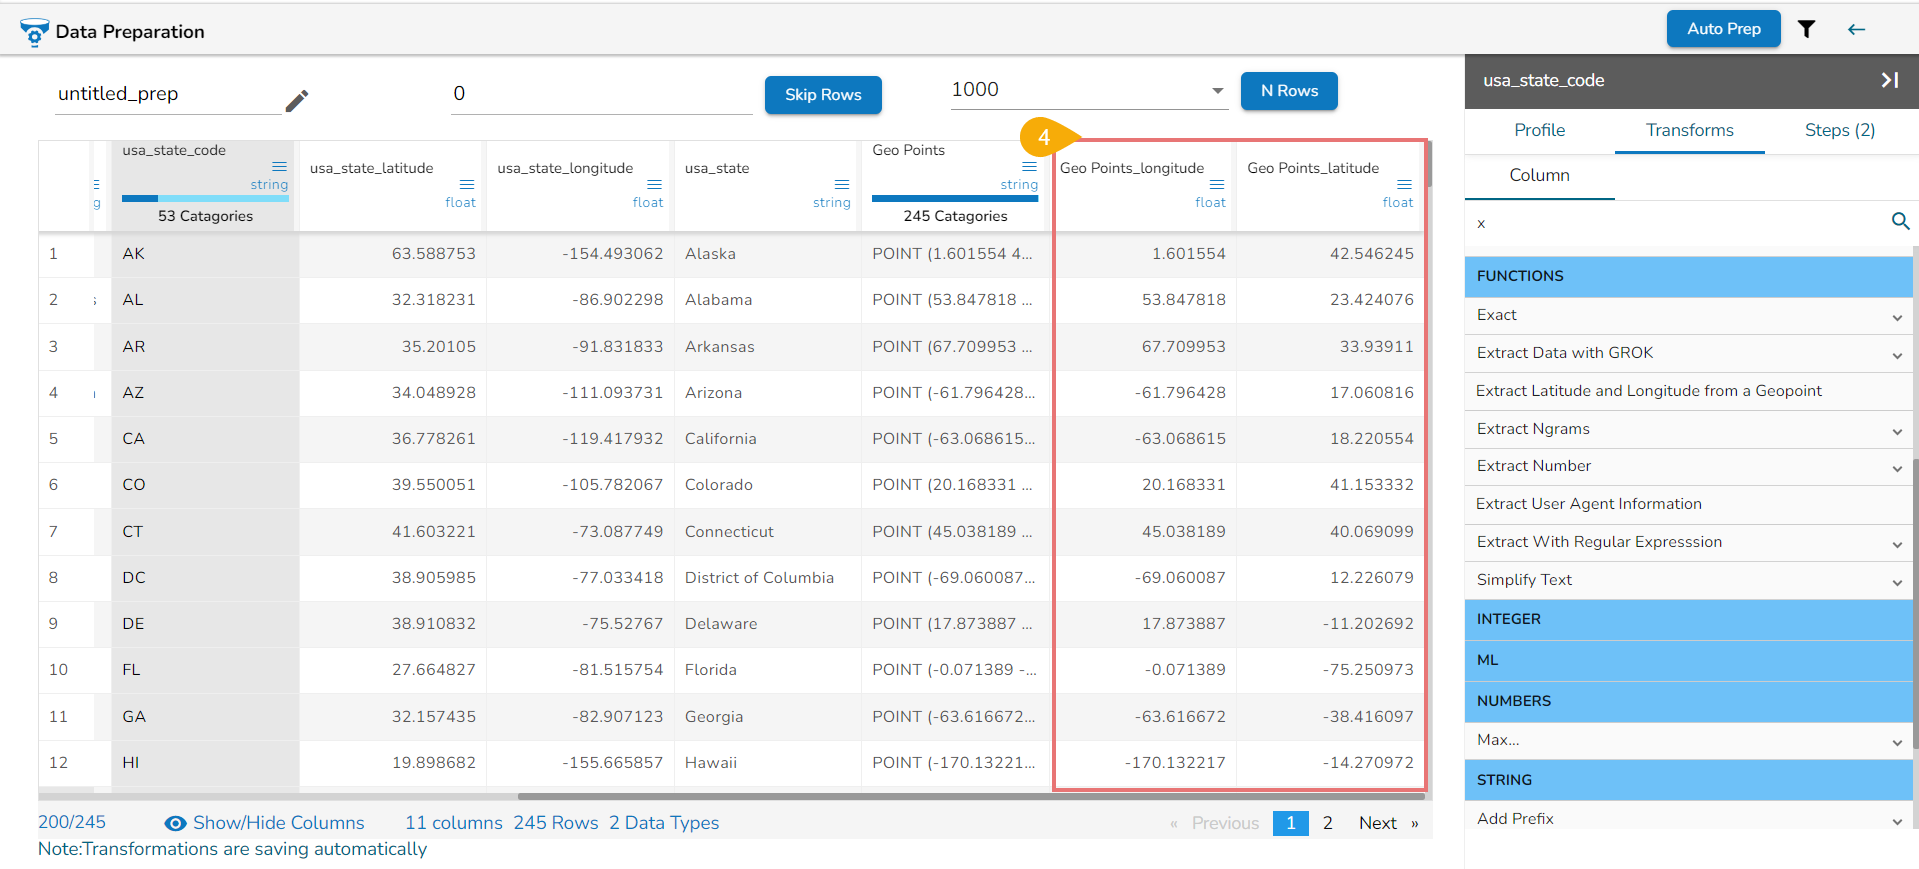Switch to the Profile tab
This screenshot has width=1919, height=869.
click(1539, 130)
